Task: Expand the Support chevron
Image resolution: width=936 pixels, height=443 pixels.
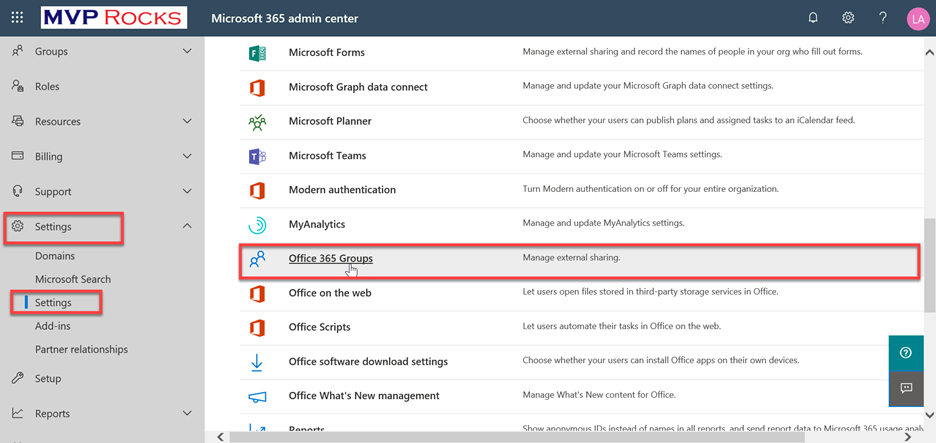Action: 187,191
